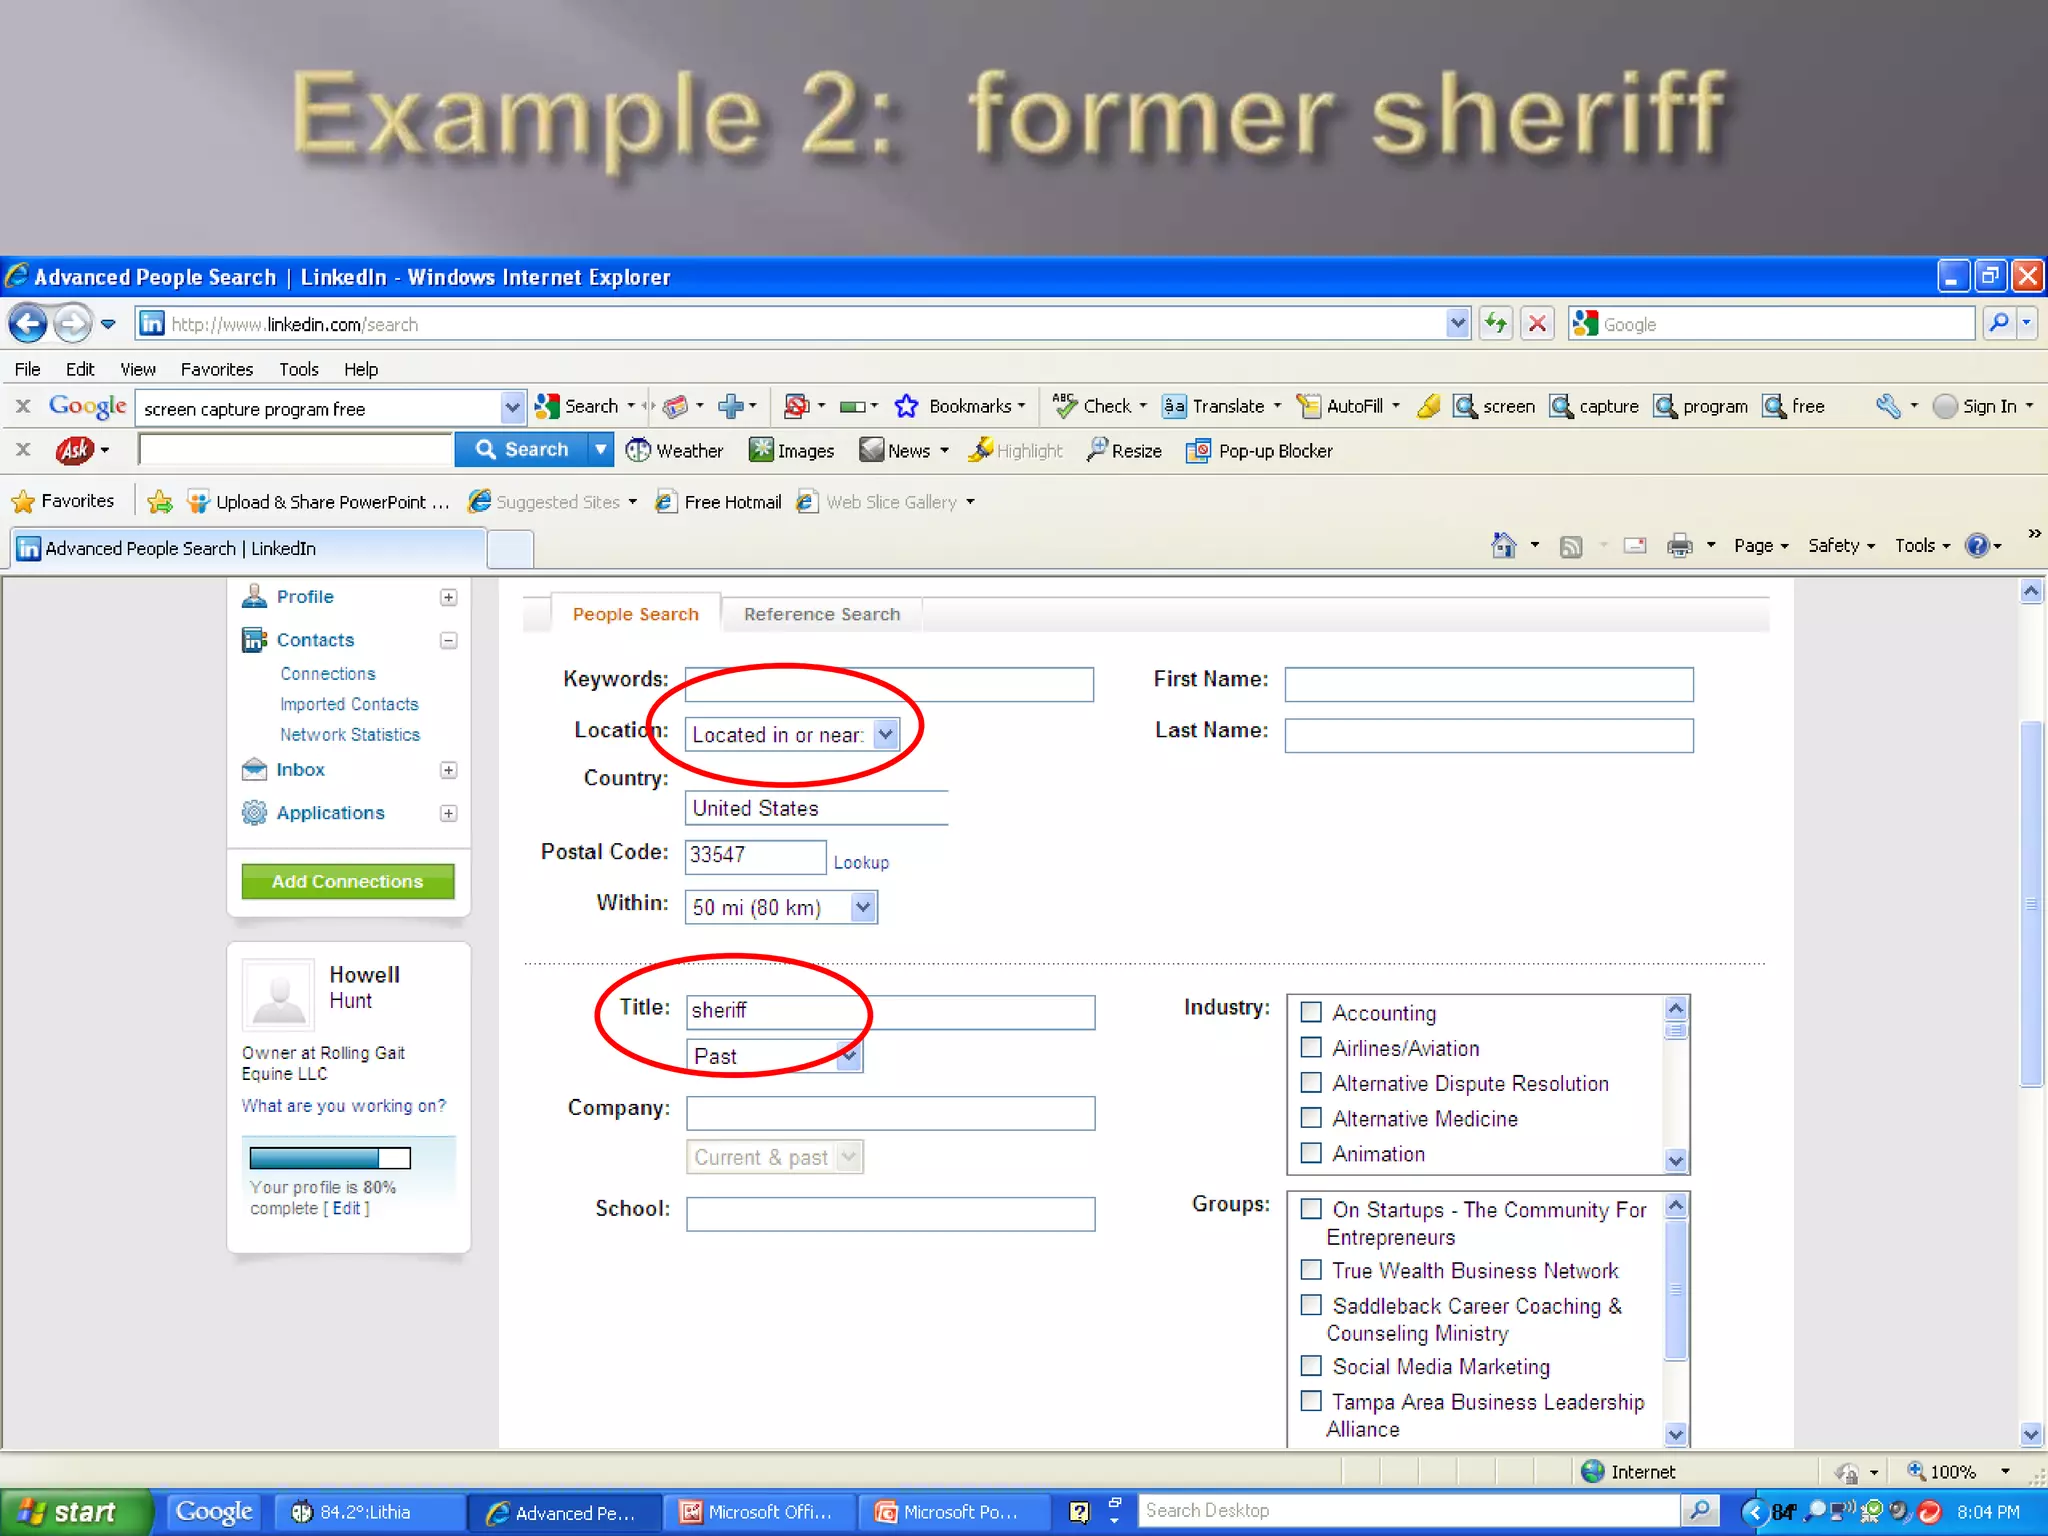Image resolution: width=2048 pixels, height=1536 pixels.
Task: Click the Home icon in command bar
Action: [1503, 545]
